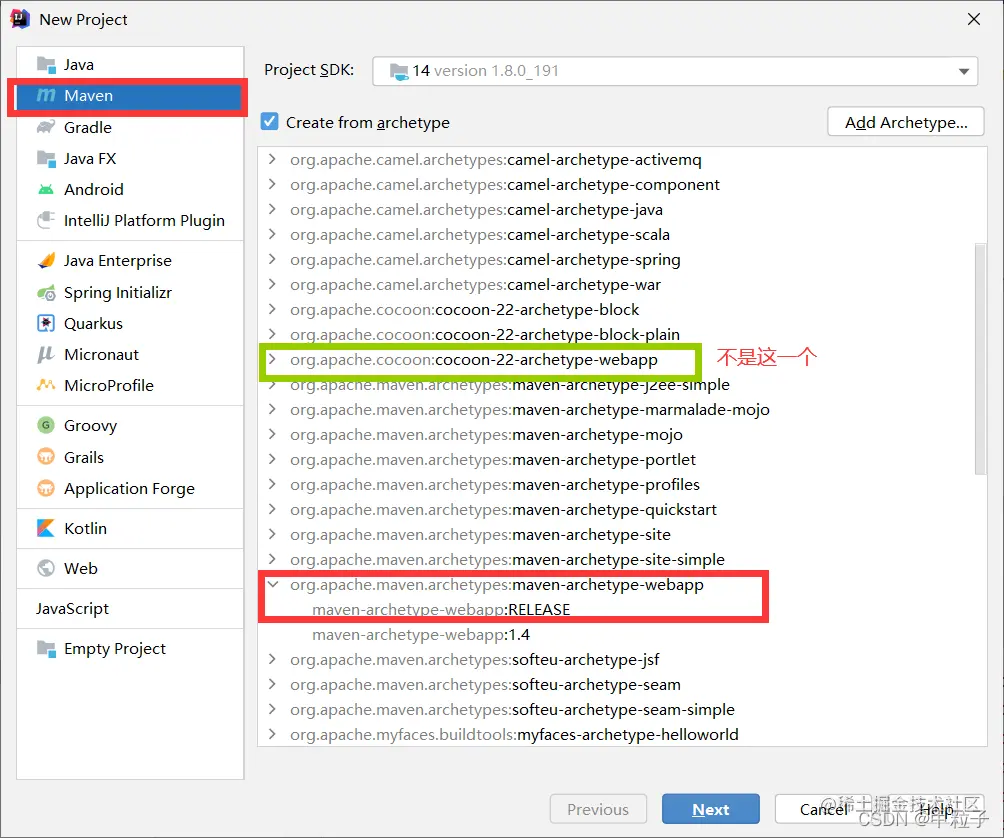Viewport: 1004px width, 838px height.
Task: Click the SDK folder icon in combo box
Action: [399, 71]
